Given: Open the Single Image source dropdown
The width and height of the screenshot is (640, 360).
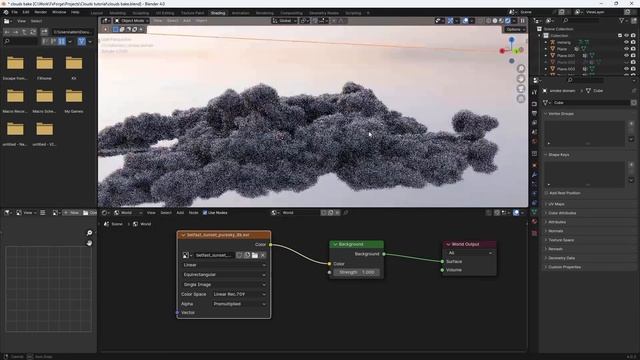Looking at the screenshot, I should [224, 284].
